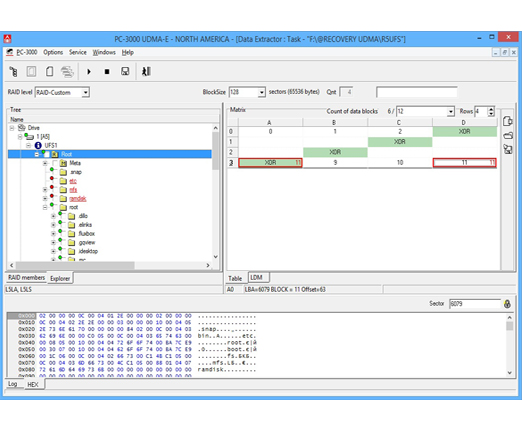Select the XOR cell in row 0

coord(464,132)
